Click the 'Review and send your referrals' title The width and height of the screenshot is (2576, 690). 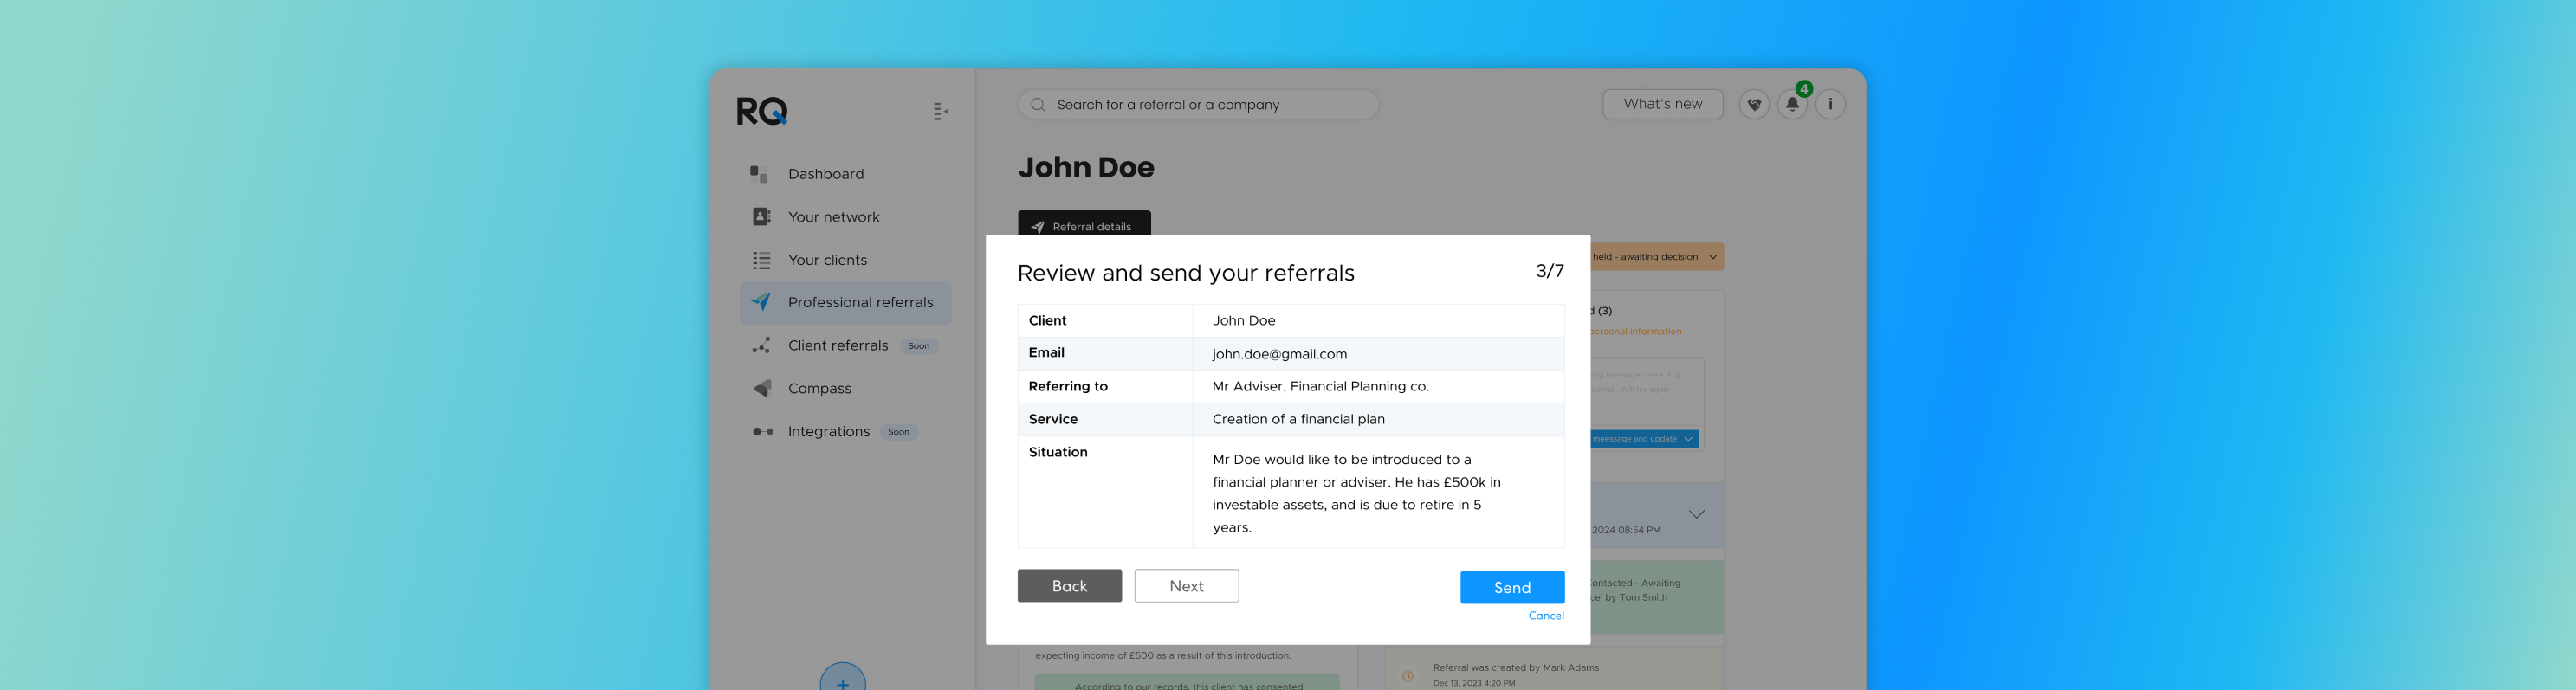[1186, 273]
